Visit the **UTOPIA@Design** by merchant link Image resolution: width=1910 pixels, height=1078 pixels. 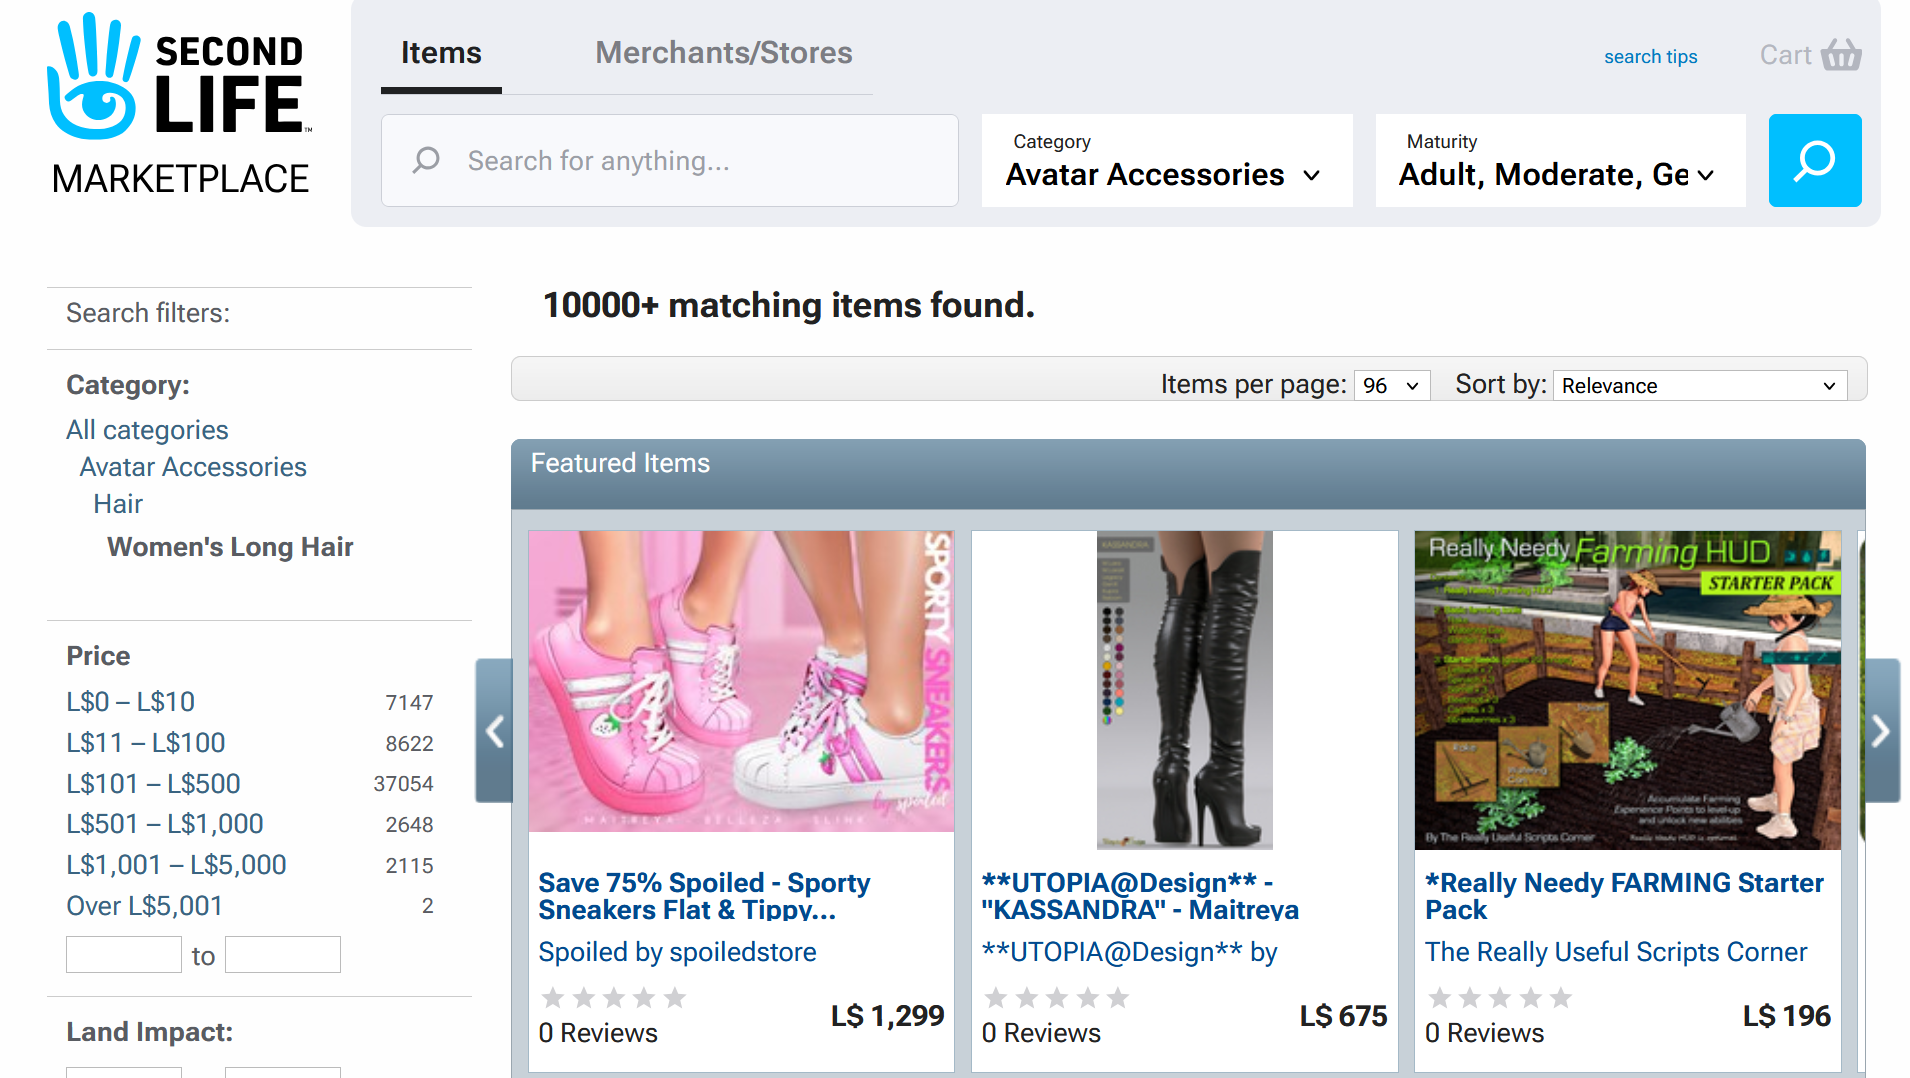click(1129, 952)
